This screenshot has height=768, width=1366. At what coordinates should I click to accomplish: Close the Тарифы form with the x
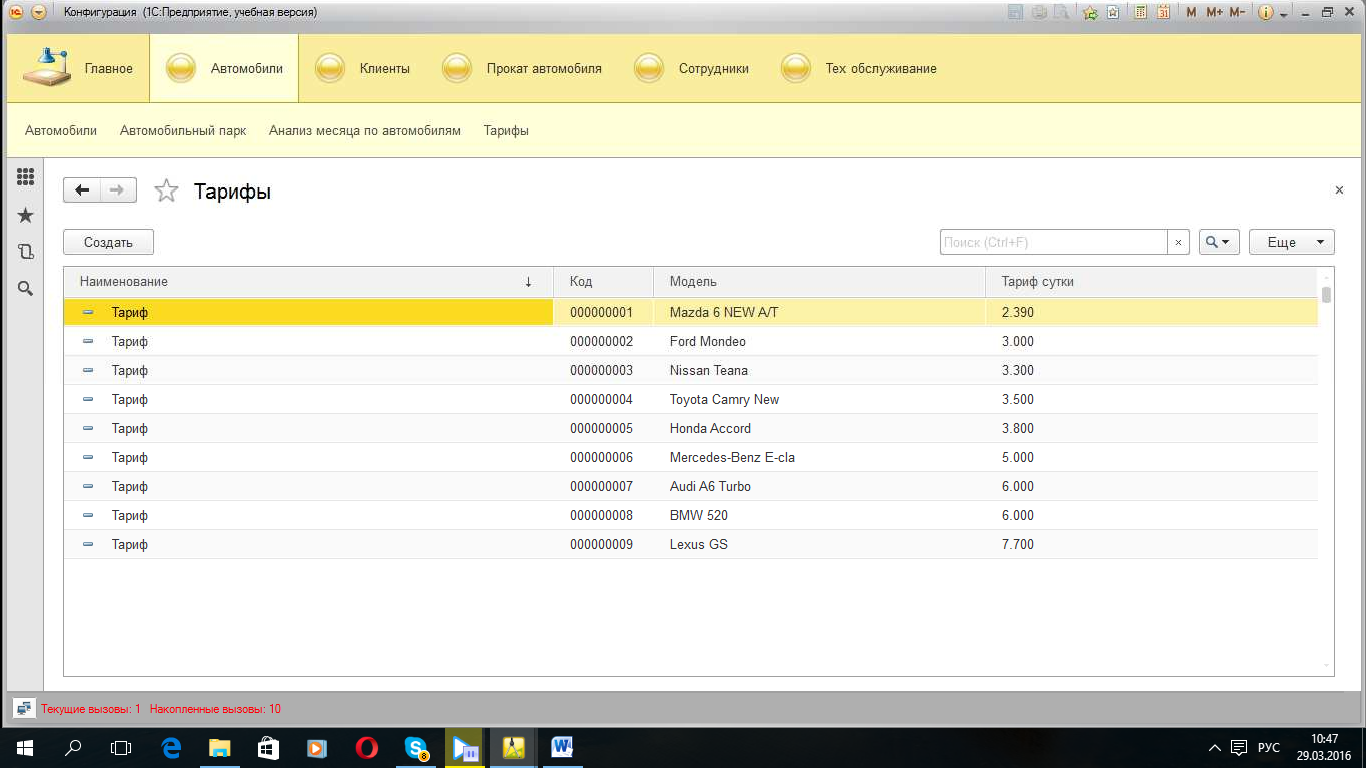(x=1339, y=190)
